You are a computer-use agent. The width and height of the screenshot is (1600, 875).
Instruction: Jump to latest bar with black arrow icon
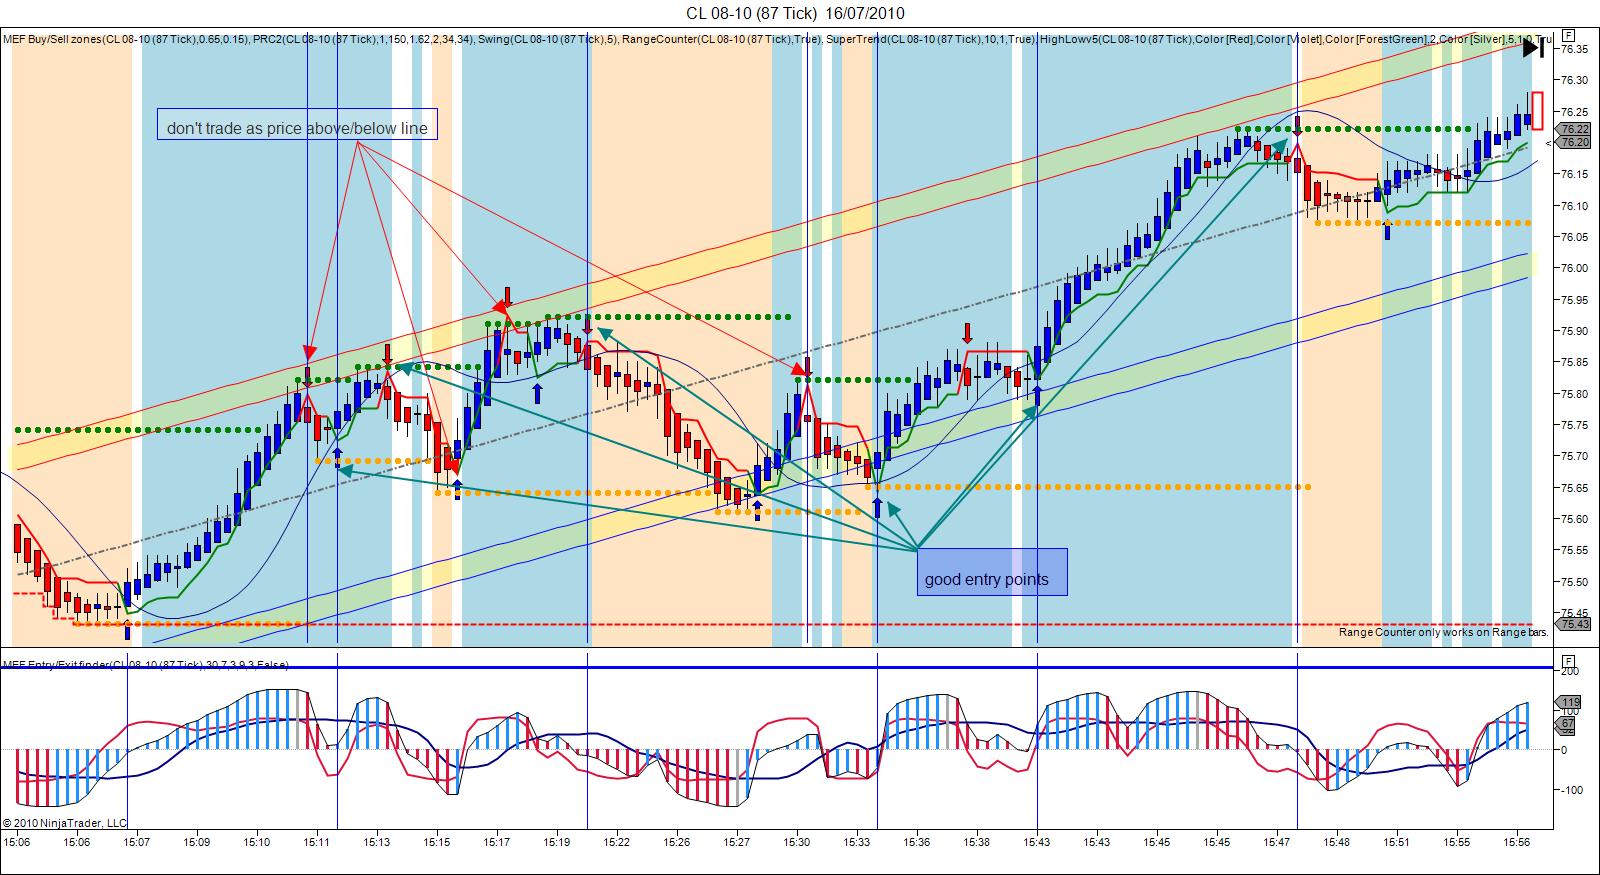(1532, 47)
